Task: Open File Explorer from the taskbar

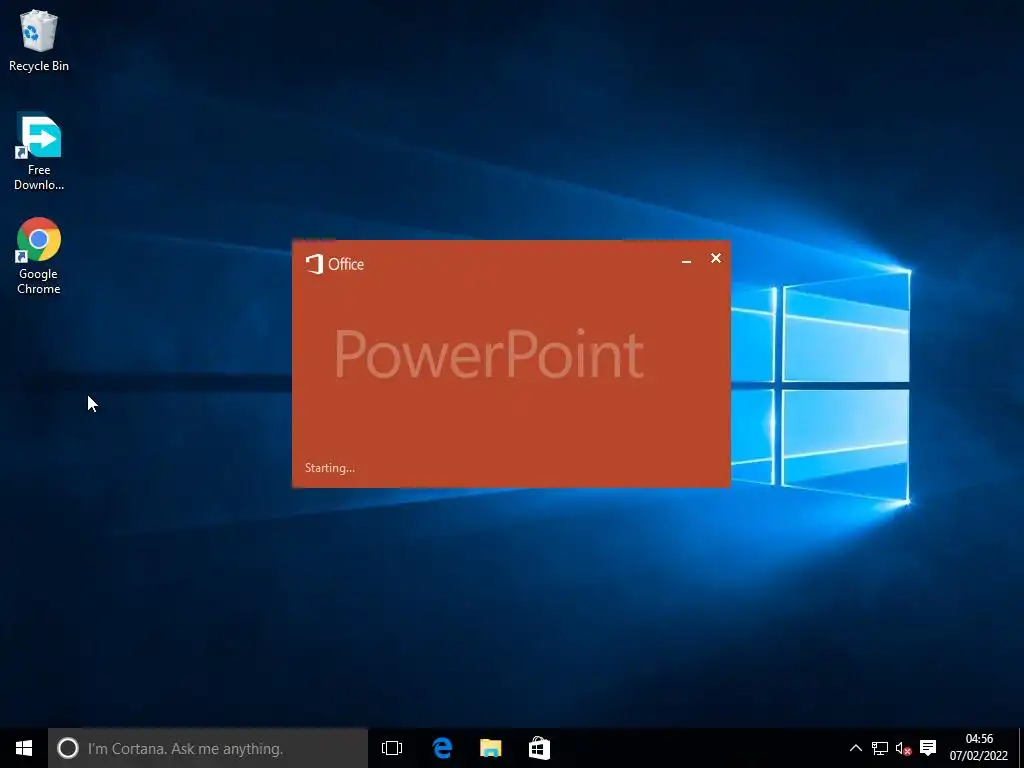Action: (490, 748)
